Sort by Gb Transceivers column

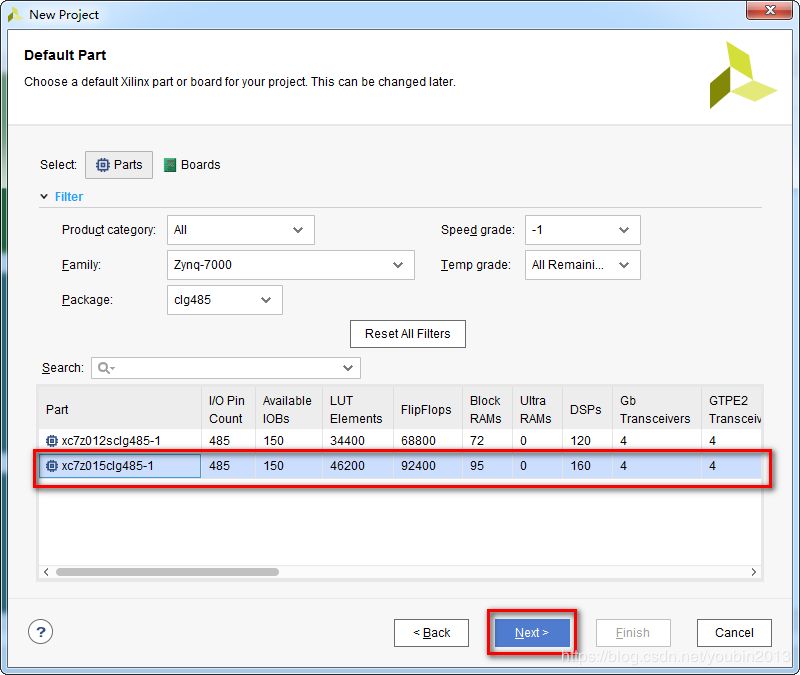click(656, 409)
